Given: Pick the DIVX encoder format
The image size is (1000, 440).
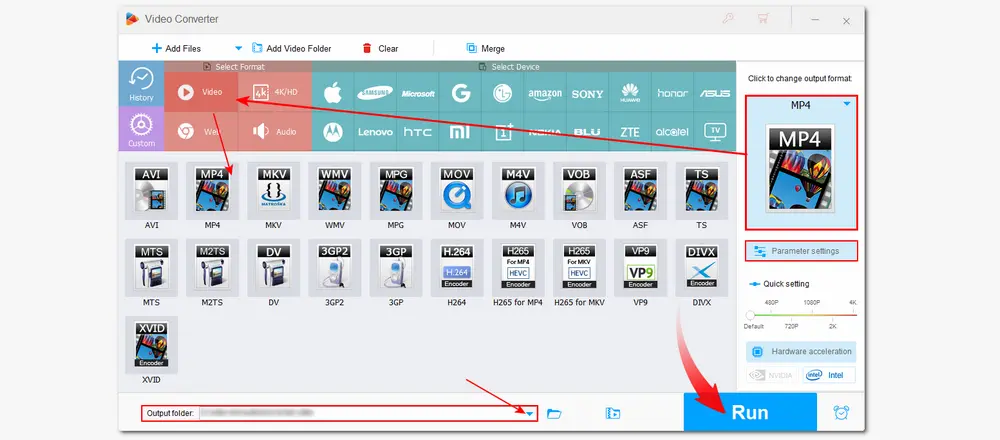Looking at the screenshot, I should (702, 268).
